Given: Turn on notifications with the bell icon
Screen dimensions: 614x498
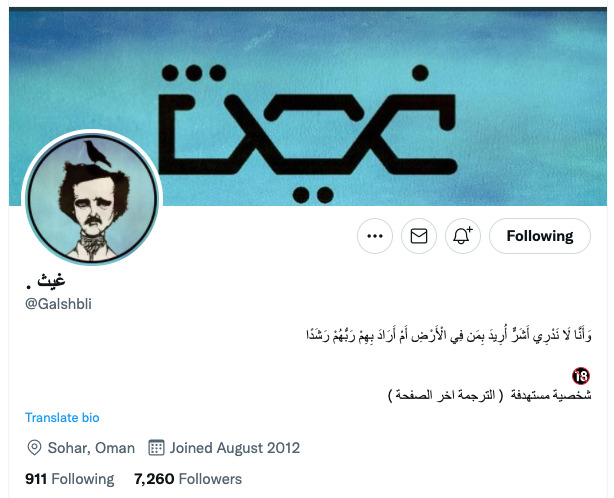Looking at the screenshot, I should [462, 236].
